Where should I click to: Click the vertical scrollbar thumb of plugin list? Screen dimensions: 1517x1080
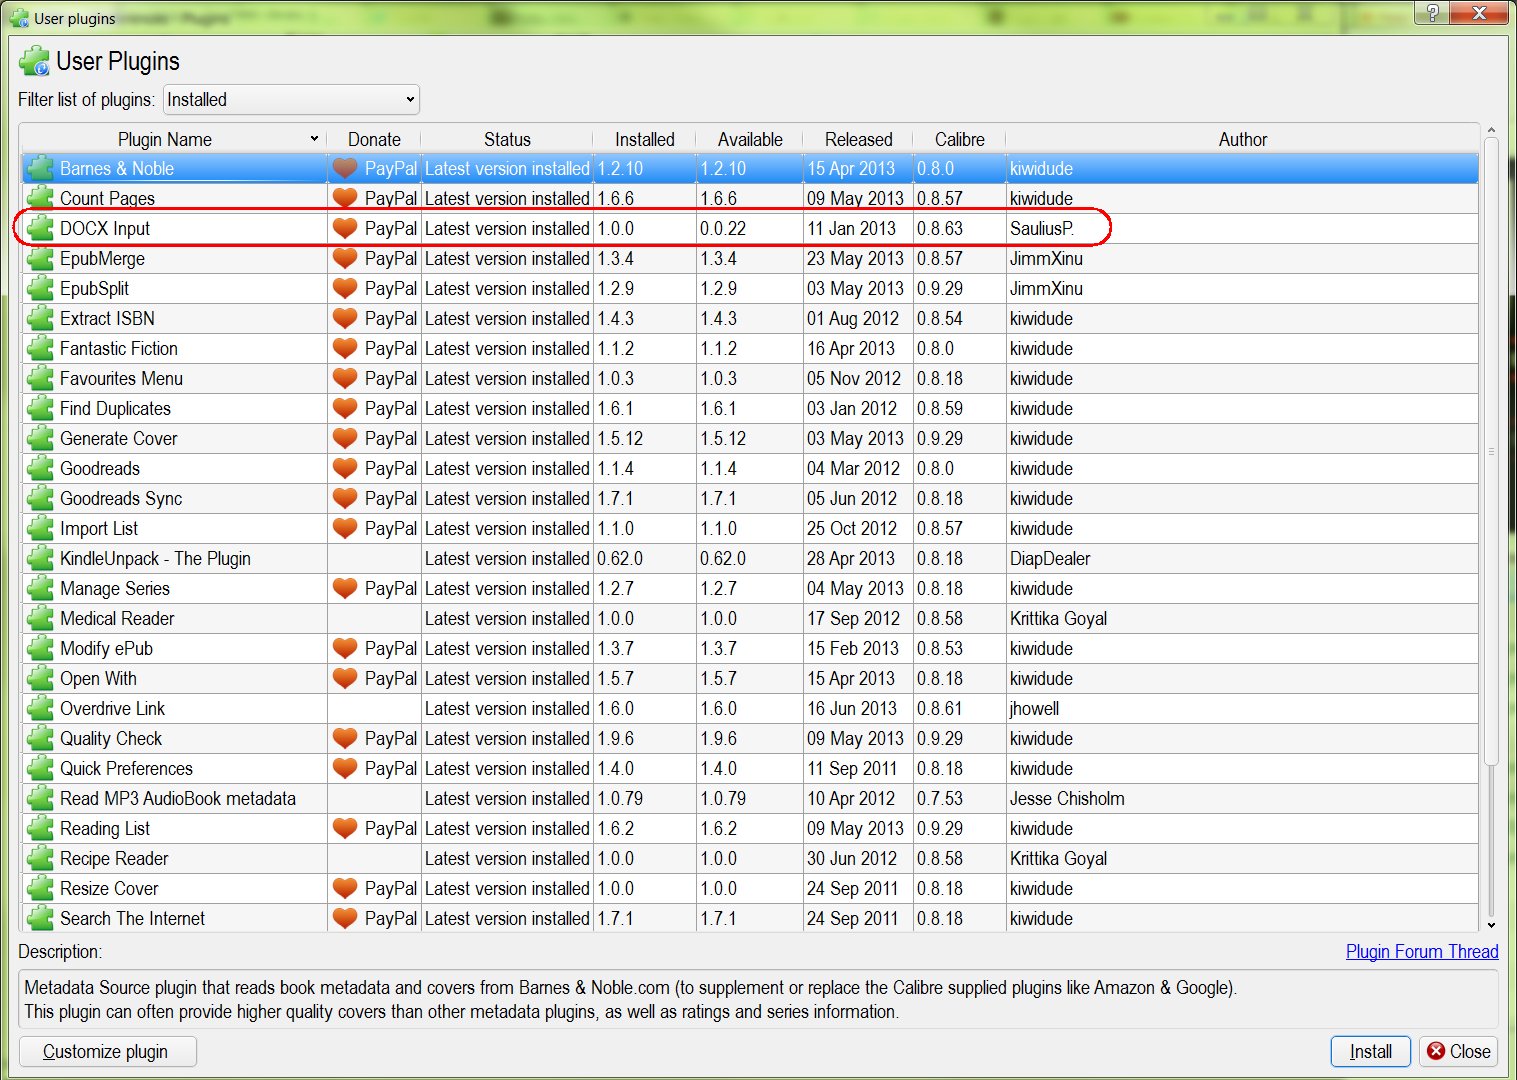(1491, 452)
